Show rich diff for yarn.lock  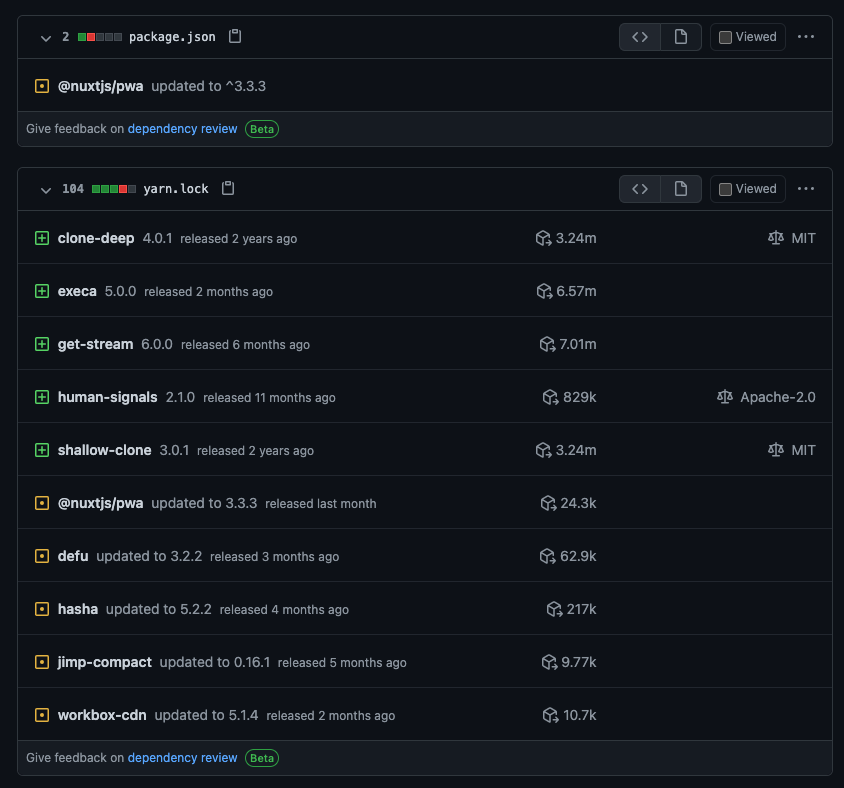click(x=681, y=188)
